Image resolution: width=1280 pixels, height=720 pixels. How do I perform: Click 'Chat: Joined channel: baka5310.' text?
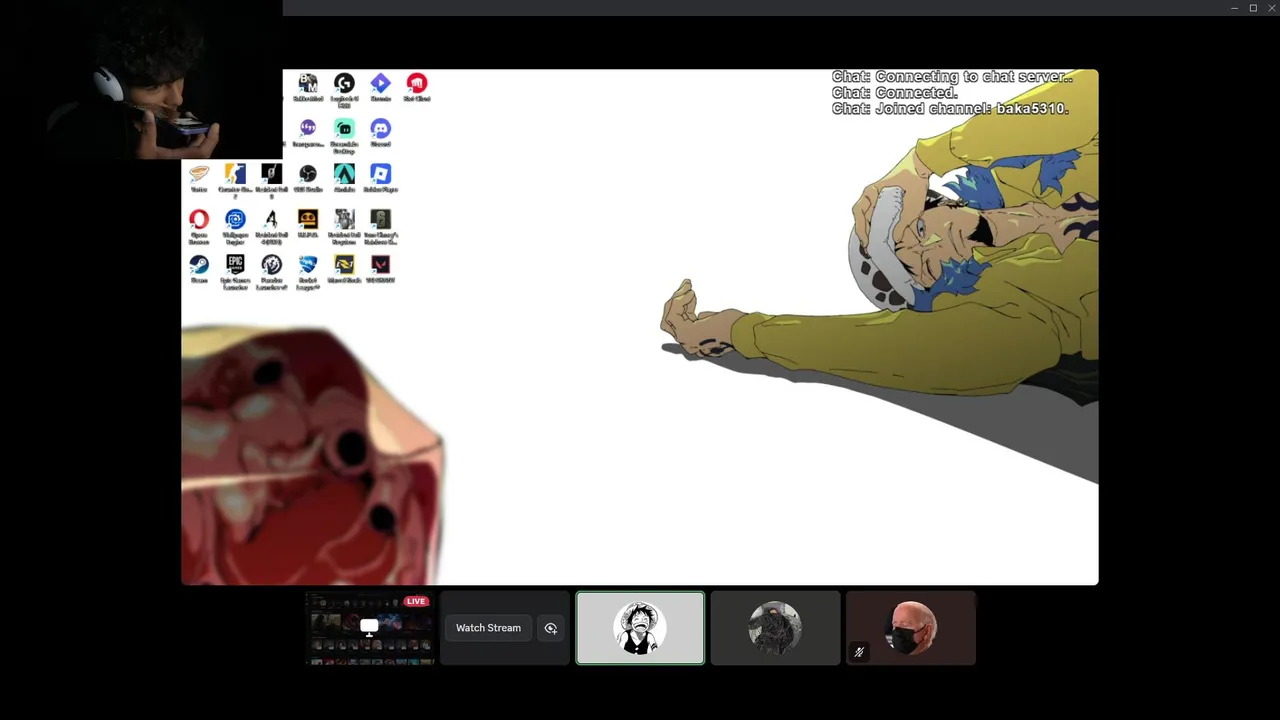pyautogui.click(x=950, y=108)
